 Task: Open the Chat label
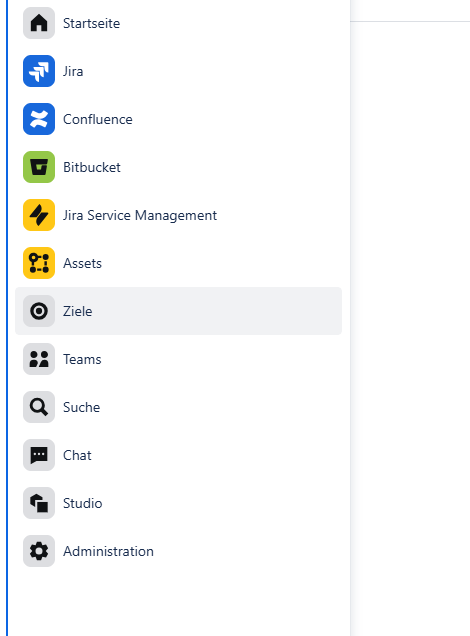coord(77,455)
